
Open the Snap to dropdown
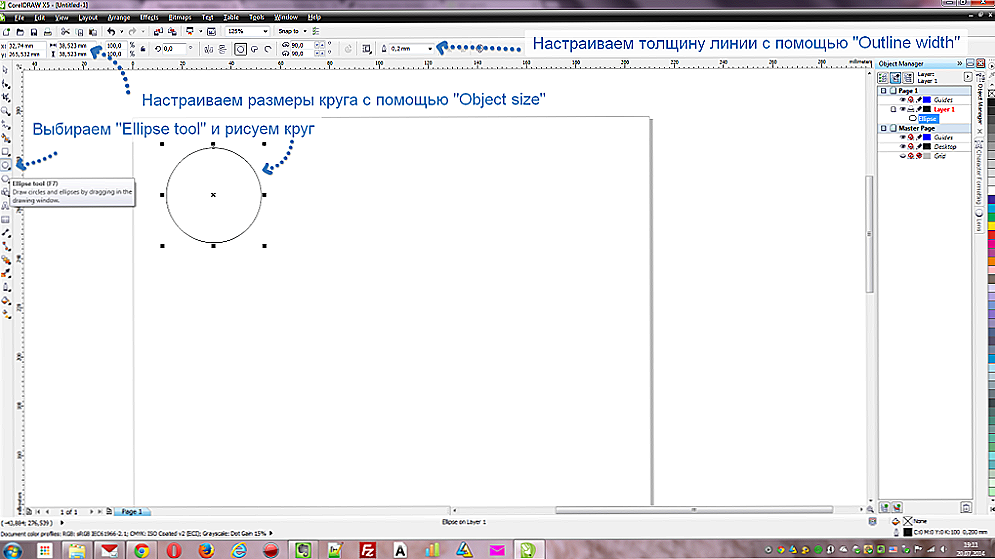coord(305,31)
